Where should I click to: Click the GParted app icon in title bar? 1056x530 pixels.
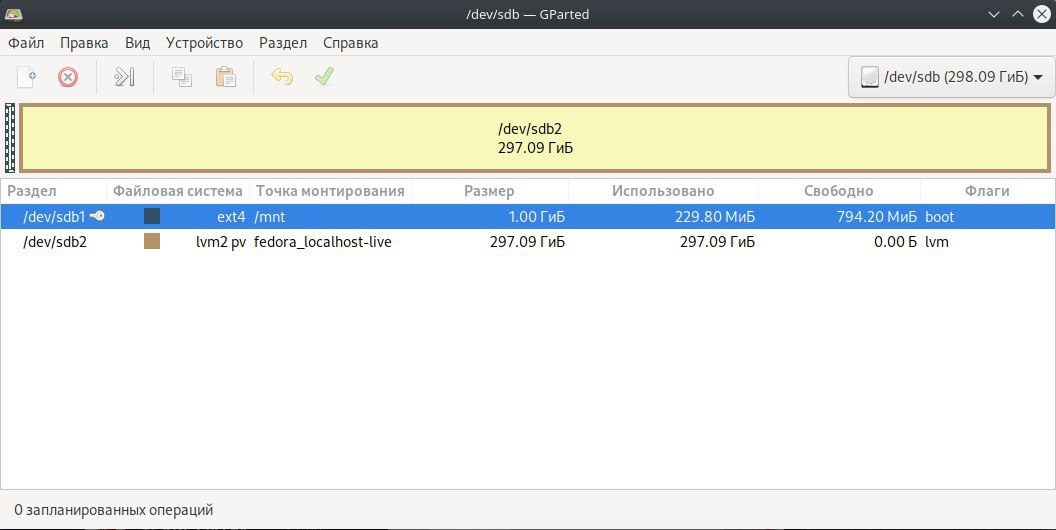[13, 14]
